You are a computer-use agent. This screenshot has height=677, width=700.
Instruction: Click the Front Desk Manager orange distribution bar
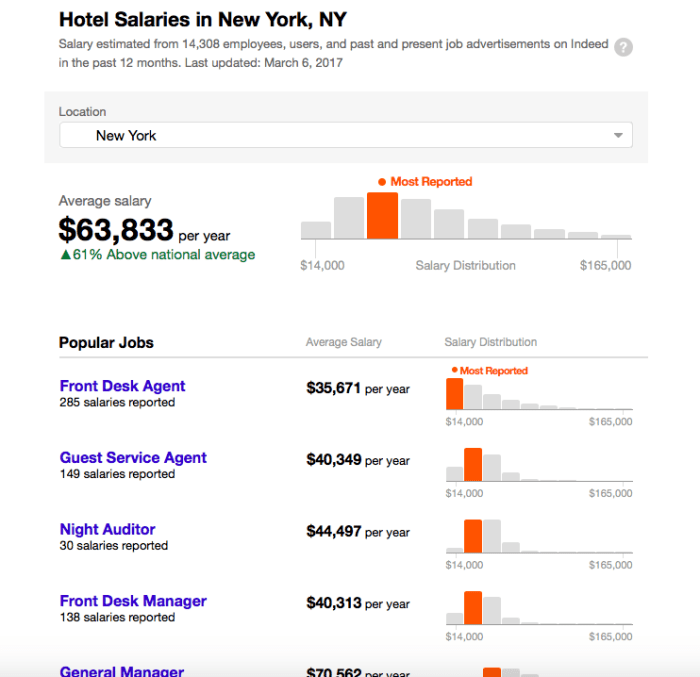(x=473, y=608)
